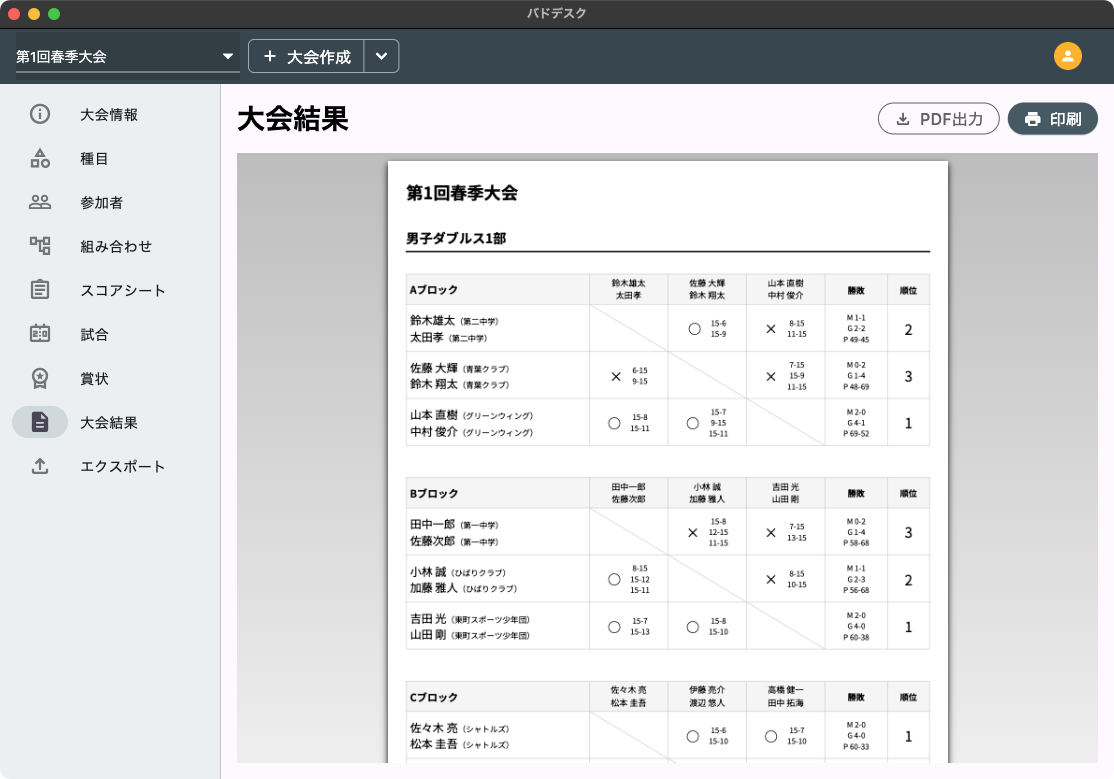Screen dimensions: 1114x779
Task: Click the people icon beside 参加者
Action: [x=40, y=202]
